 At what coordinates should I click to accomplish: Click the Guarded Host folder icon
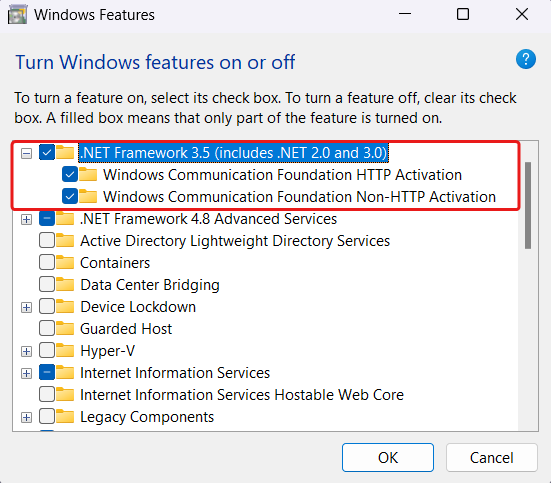pyautogui.click(x=65, y=329)
